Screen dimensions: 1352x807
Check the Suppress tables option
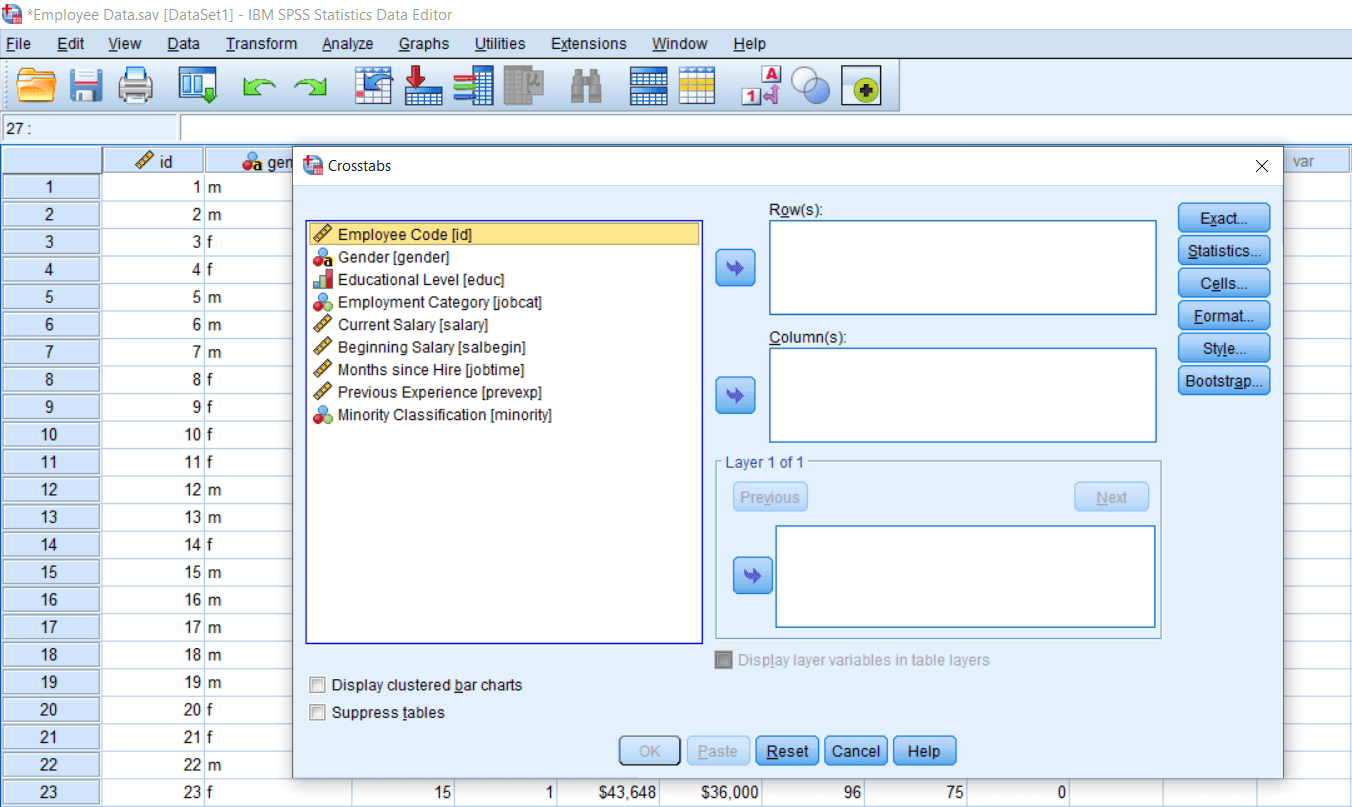pyautogui.click(x=317, y=713)
